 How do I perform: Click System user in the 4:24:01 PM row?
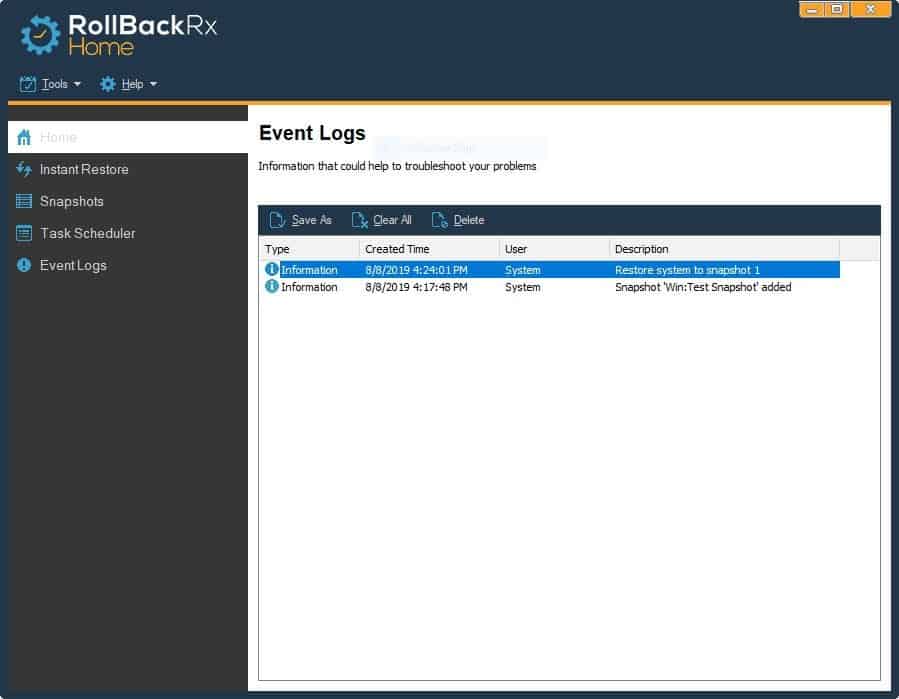[522, 270]
